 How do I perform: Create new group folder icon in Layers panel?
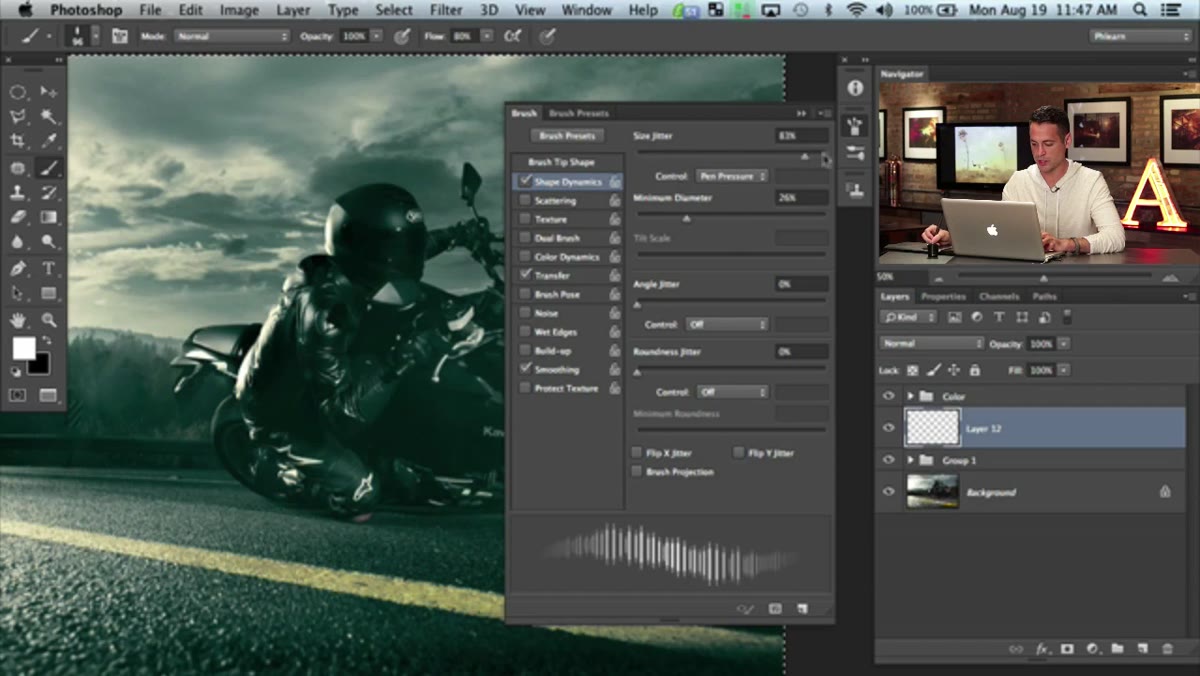(1117, 648)
